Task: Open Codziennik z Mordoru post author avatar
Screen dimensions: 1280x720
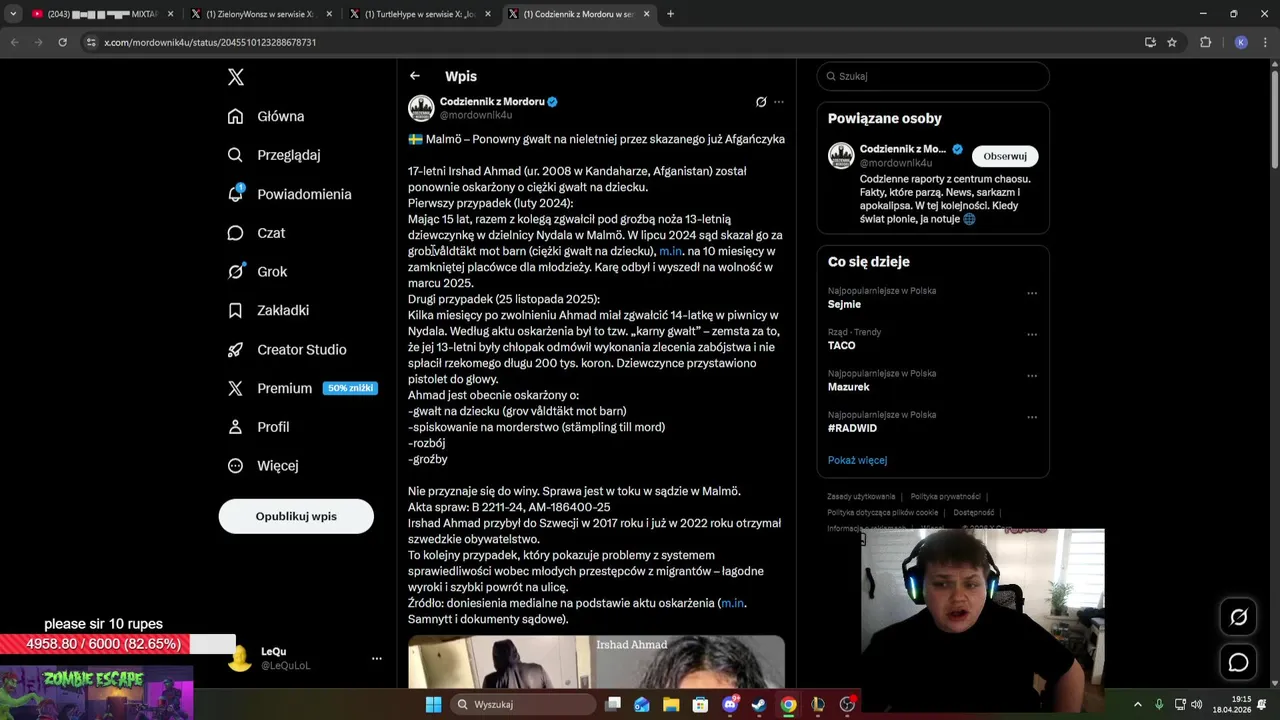Action: click(421, 108)
